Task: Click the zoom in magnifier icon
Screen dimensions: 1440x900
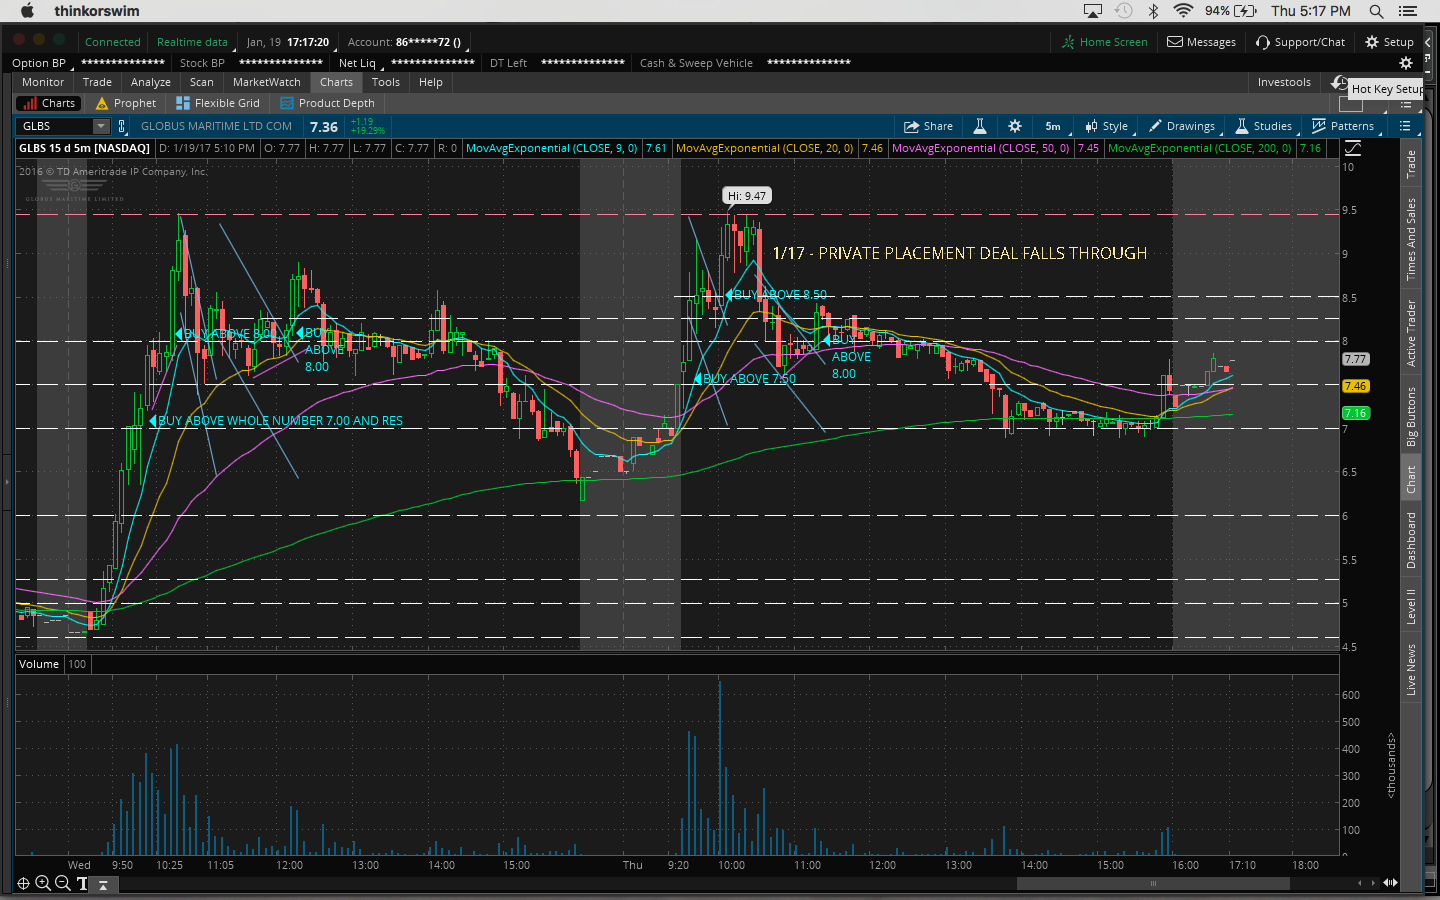Action: point(43,883)
